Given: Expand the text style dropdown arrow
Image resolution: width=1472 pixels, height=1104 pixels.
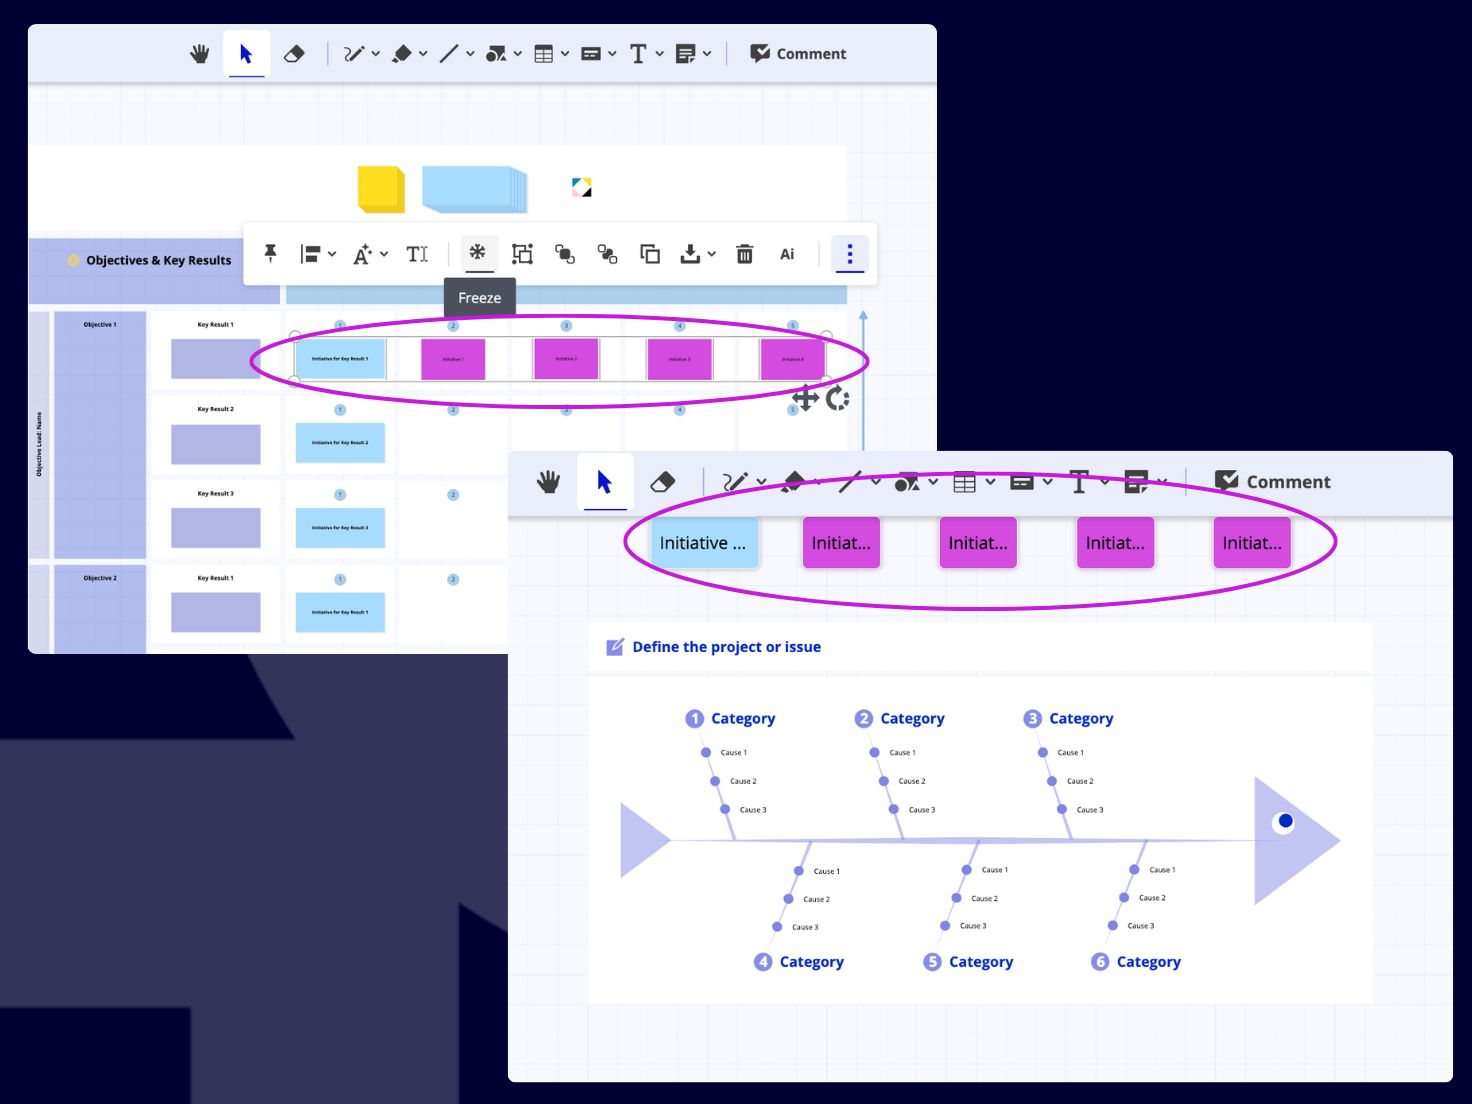Looking at the screenshot, I should coord(384,254).
